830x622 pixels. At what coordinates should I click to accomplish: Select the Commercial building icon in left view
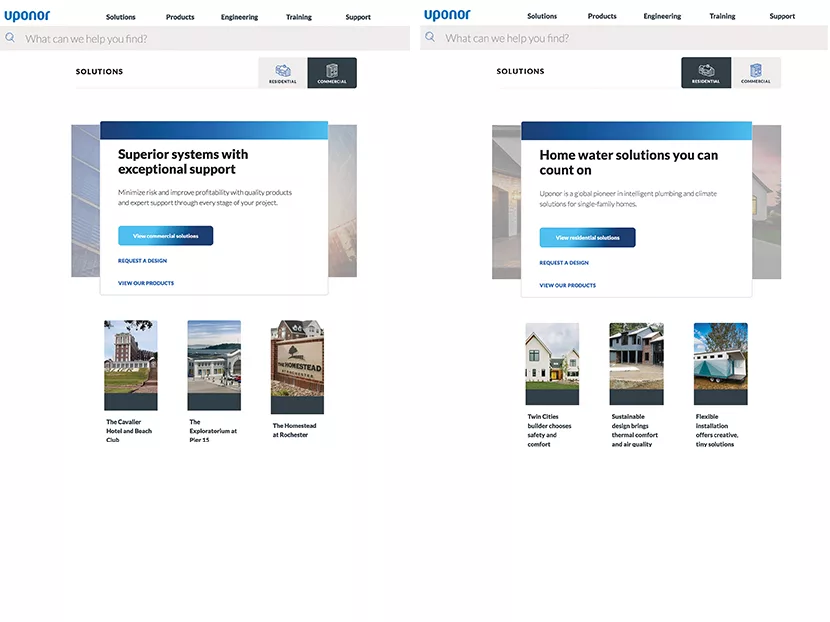click(332, 72)
